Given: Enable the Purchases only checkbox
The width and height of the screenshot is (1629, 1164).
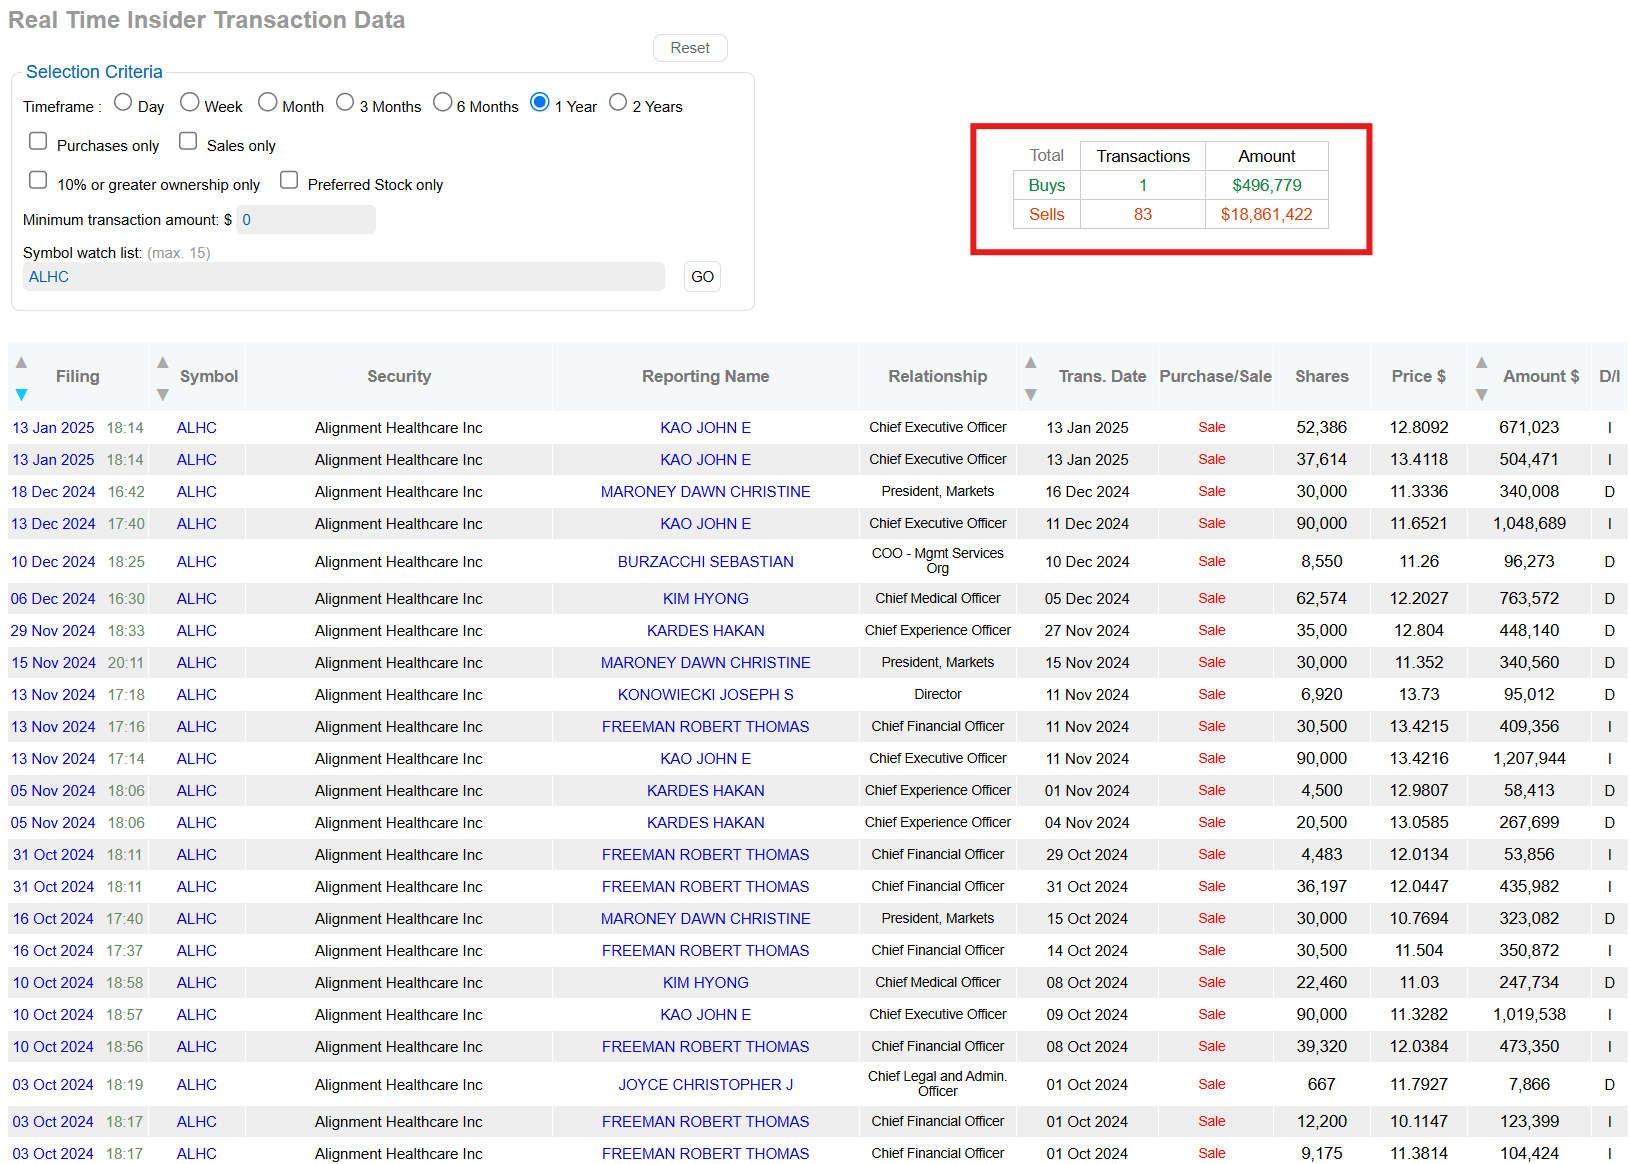Looking at the screenshot, I should coord(38,141).
